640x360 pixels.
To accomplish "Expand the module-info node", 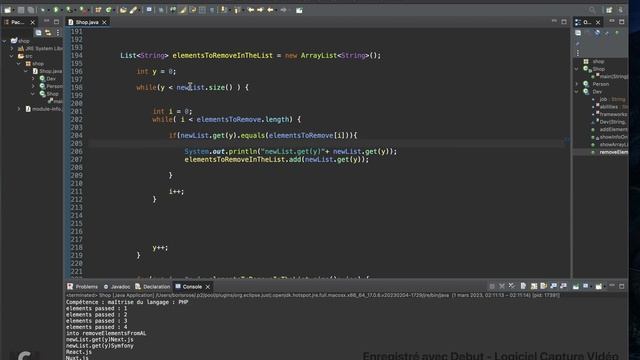I will pyautogui.click(x=19, y=109).
